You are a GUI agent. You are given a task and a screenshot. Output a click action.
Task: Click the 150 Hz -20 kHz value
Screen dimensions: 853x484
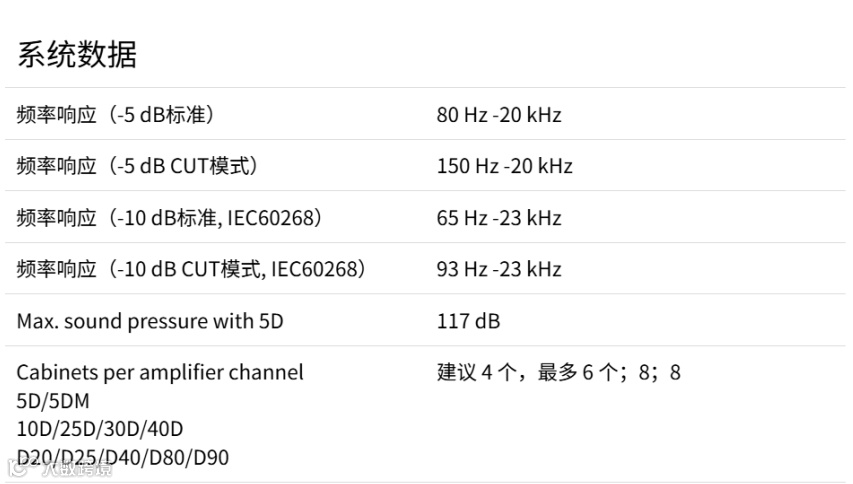[x=504, y=166]
